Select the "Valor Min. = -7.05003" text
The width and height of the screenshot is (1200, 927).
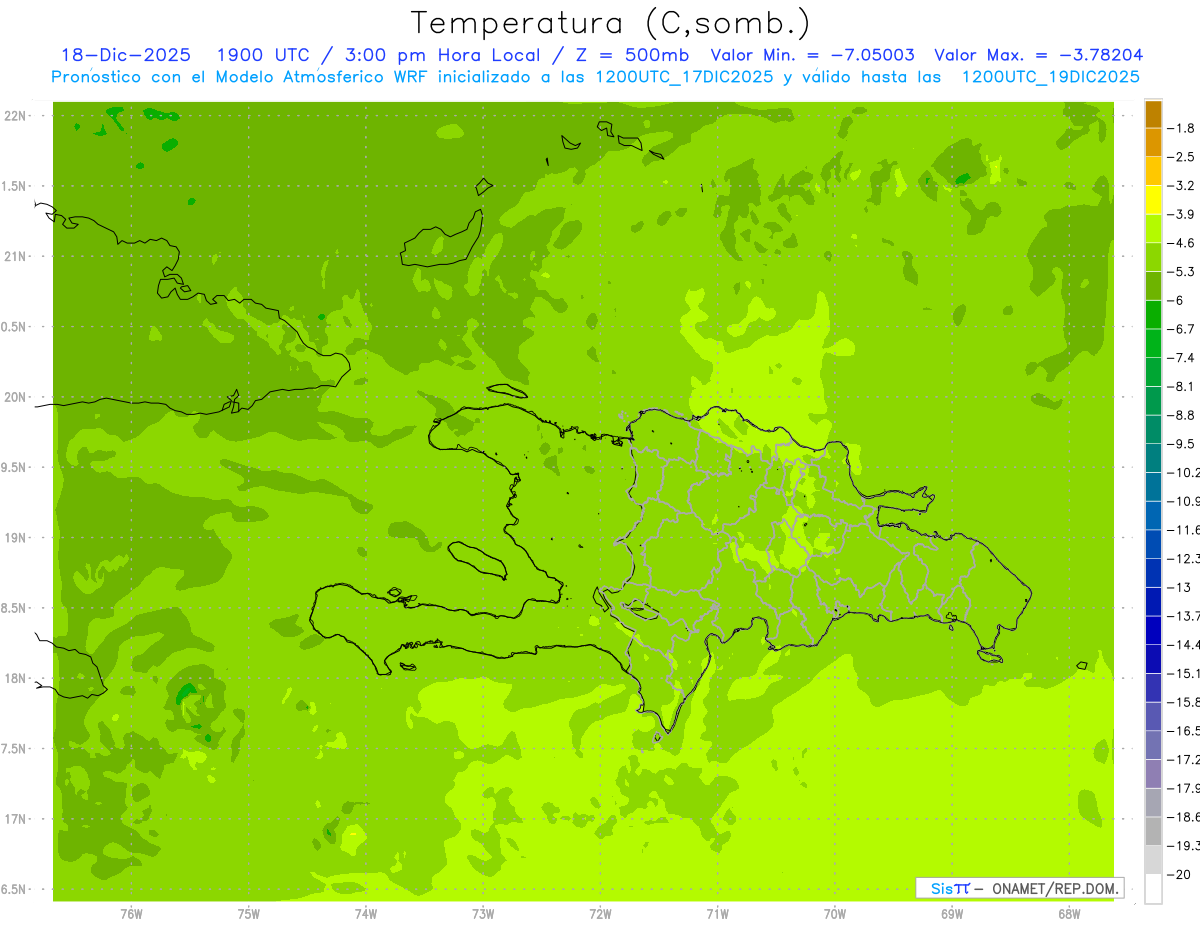click(x=812, y=55)
